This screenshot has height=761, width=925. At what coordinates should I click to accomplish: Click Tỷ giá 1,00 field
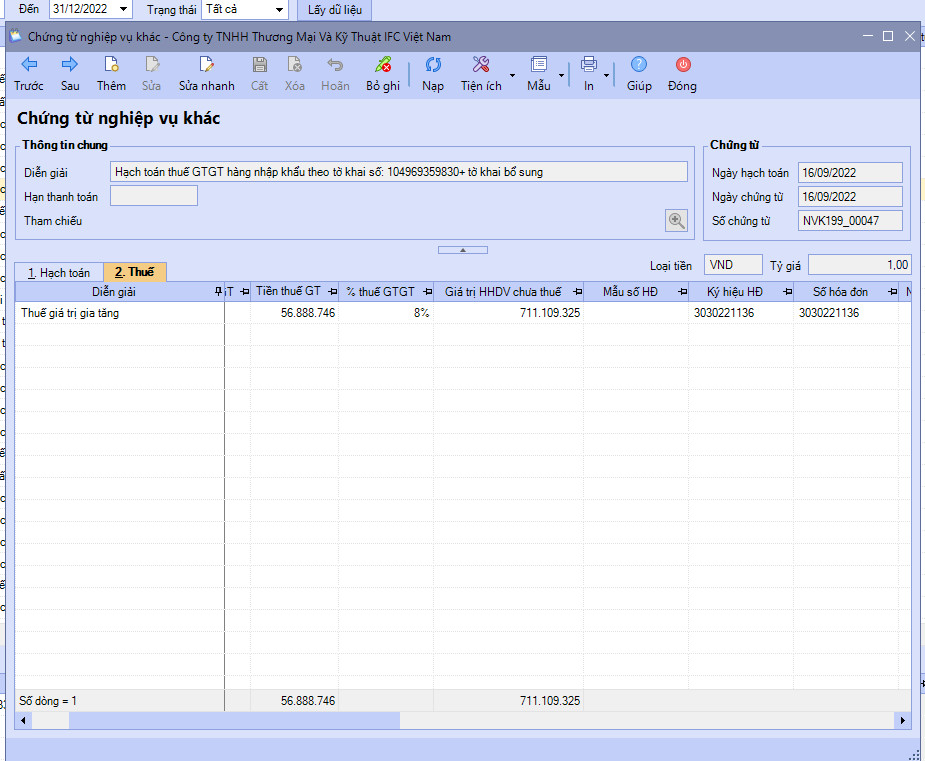coord(860,265)
